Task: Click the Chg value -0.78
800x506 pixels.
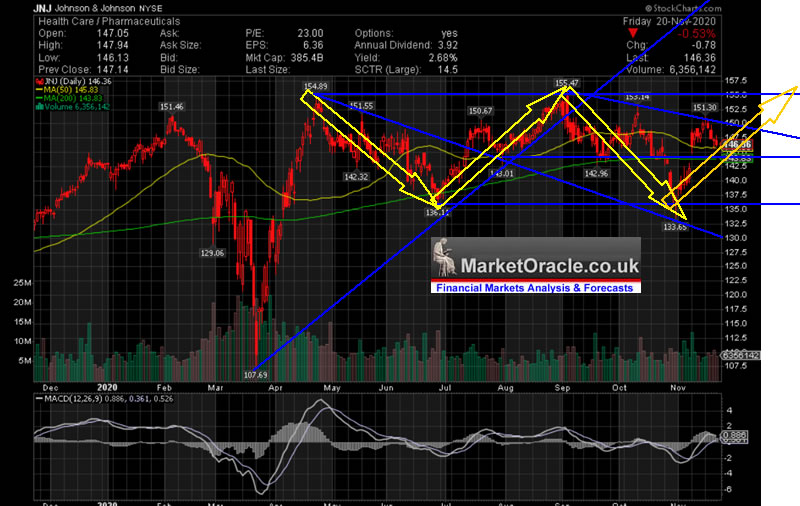Action: [703, 45]
